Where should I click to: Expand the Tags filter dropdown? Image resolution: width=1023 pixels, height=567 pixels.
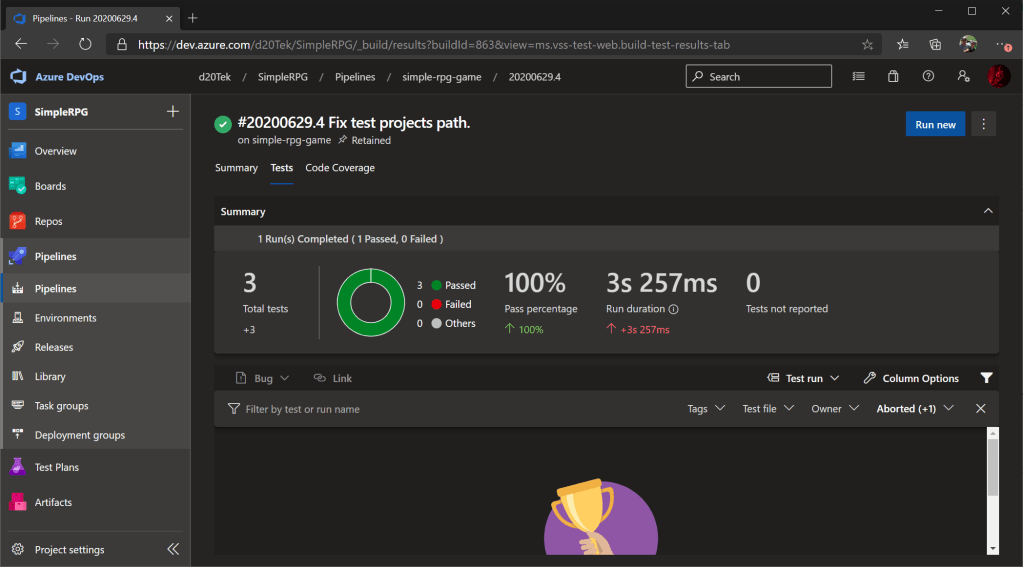click(704, 409)
